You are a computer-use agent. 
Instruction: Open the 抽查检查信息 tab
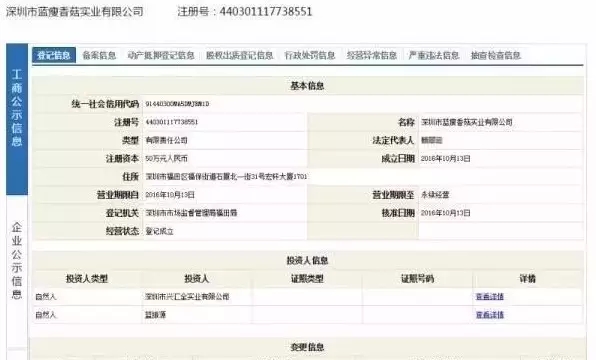(x=496, y=56)
